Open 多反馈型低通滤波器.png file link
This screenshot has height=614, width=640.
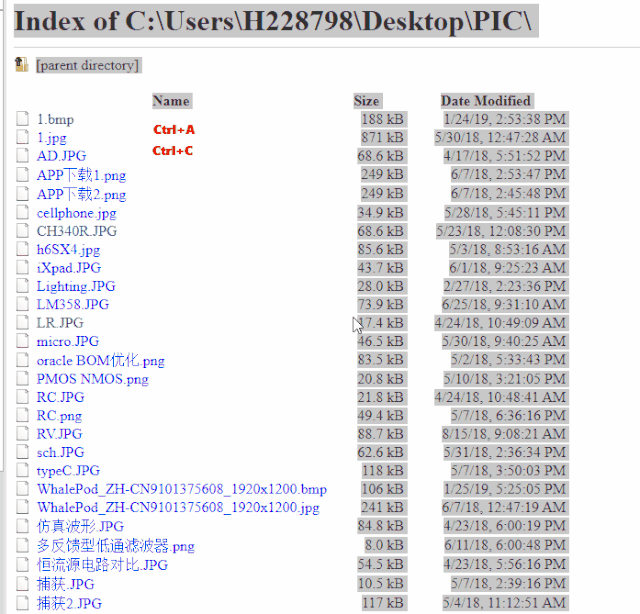point(116,546)
